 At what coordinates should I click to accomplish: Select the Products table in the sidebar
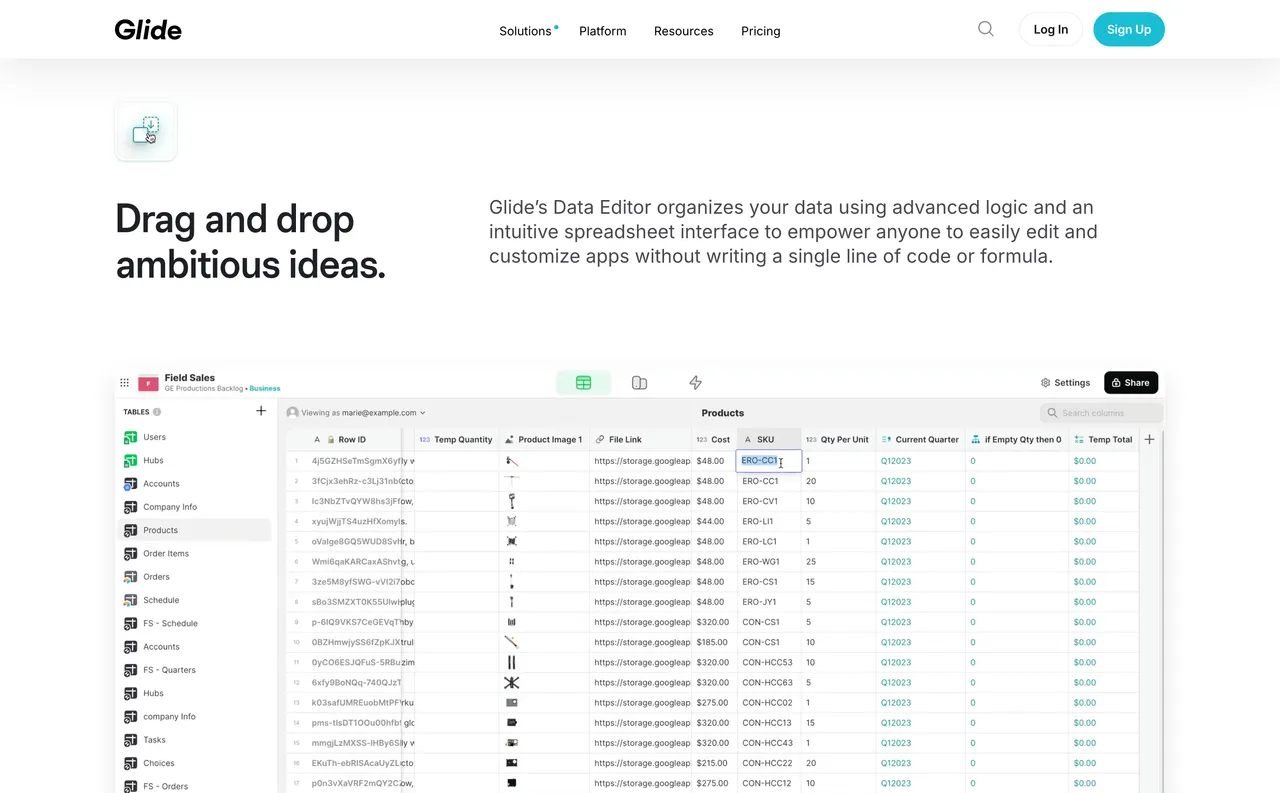[162, 530]
